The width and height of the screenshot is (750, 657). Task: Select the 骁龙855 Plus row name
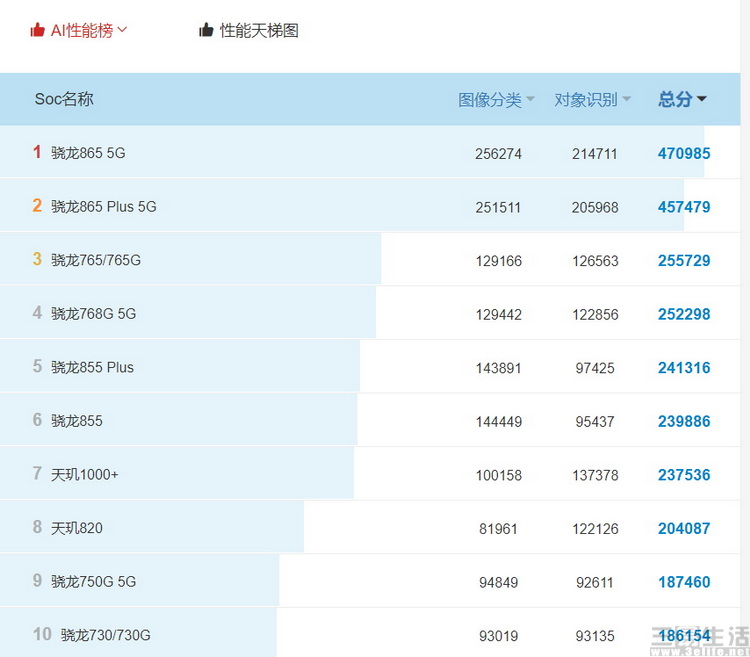point(92,367)
